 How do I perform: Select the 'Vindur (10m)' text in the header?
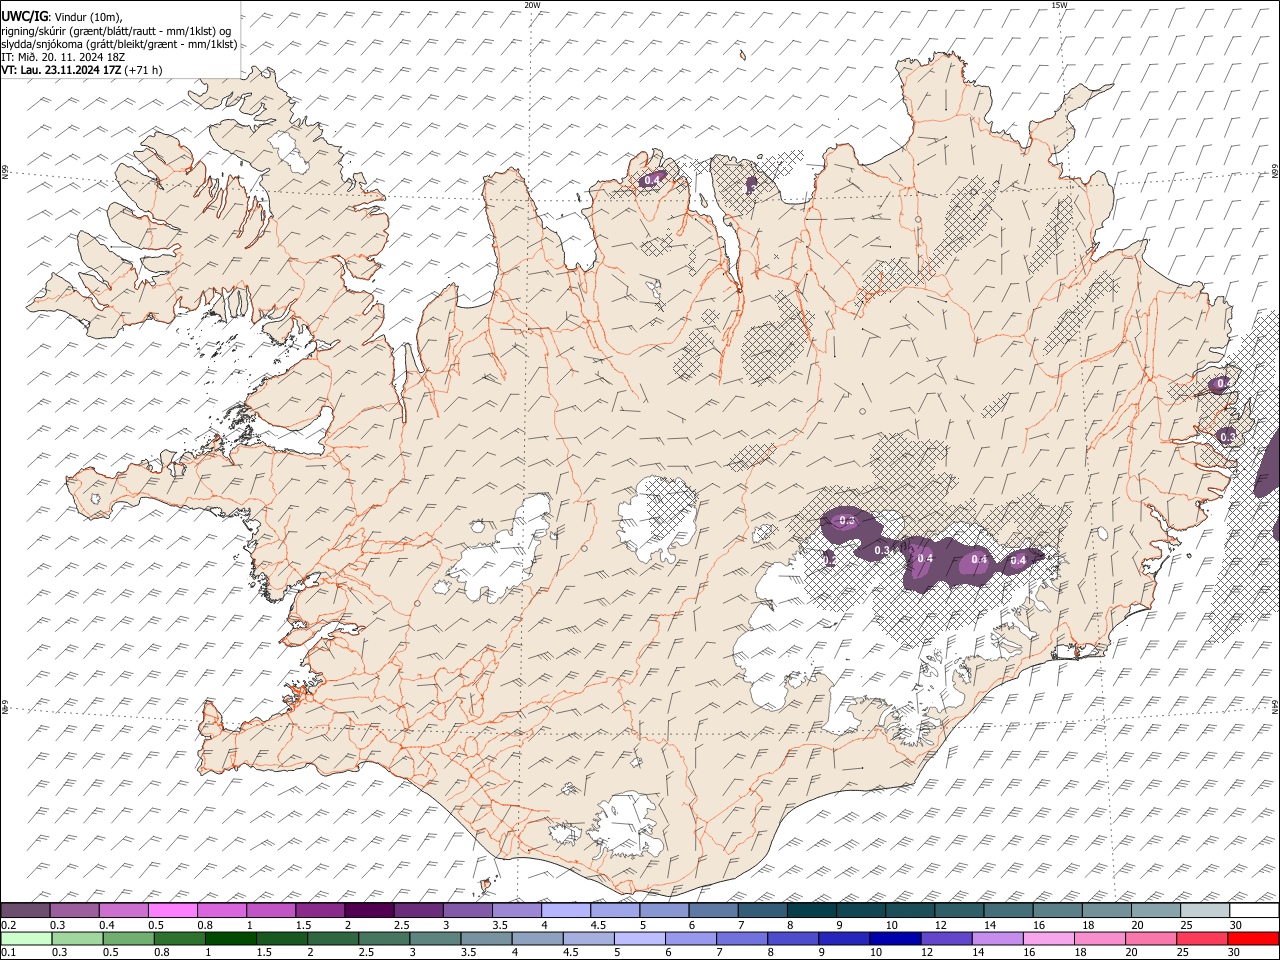pyautogui.click(x=88, y=18)
